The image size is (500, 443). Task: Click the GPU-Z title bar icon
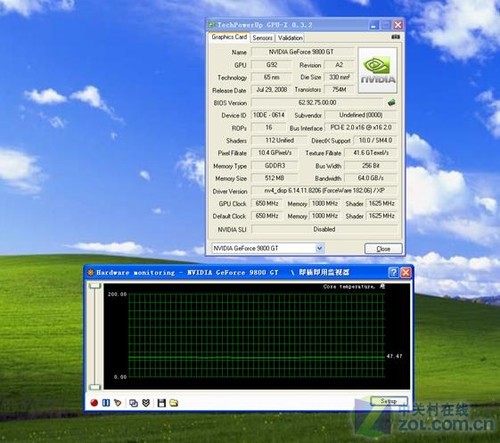pos(211,25)
